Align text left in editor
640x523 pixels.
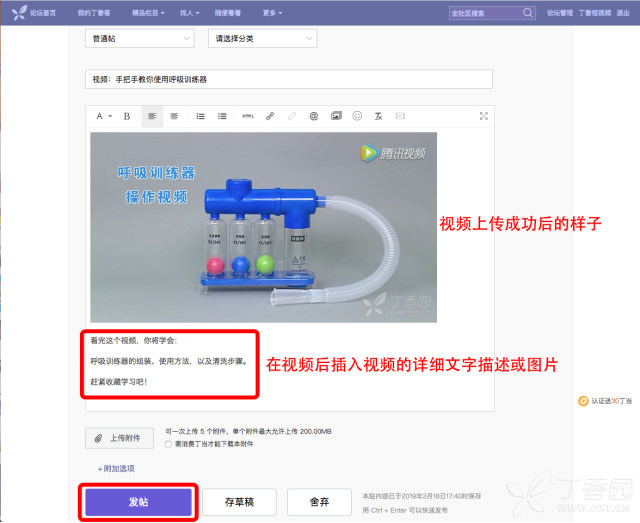[152, 116]
